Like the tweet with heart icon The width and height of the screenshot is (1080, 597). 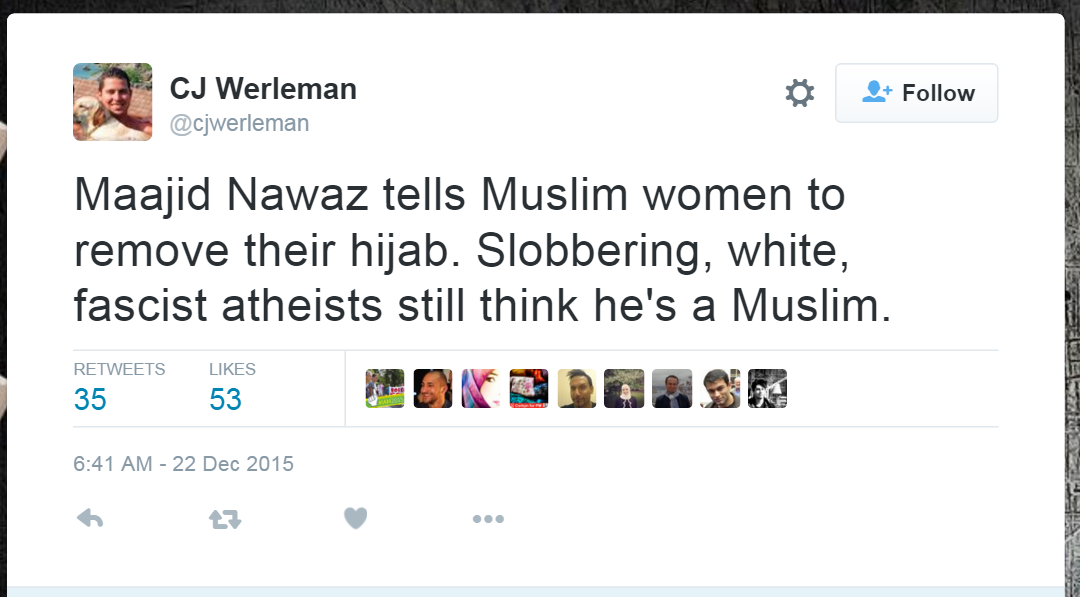tap(355, 518)
